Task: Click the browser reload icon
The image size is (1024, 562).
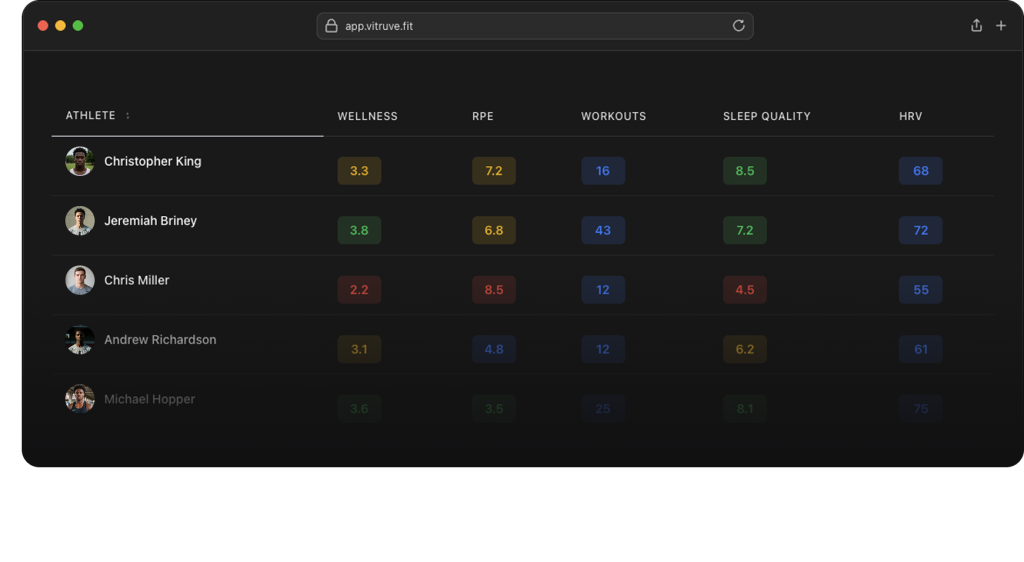Action: [738, 26]
